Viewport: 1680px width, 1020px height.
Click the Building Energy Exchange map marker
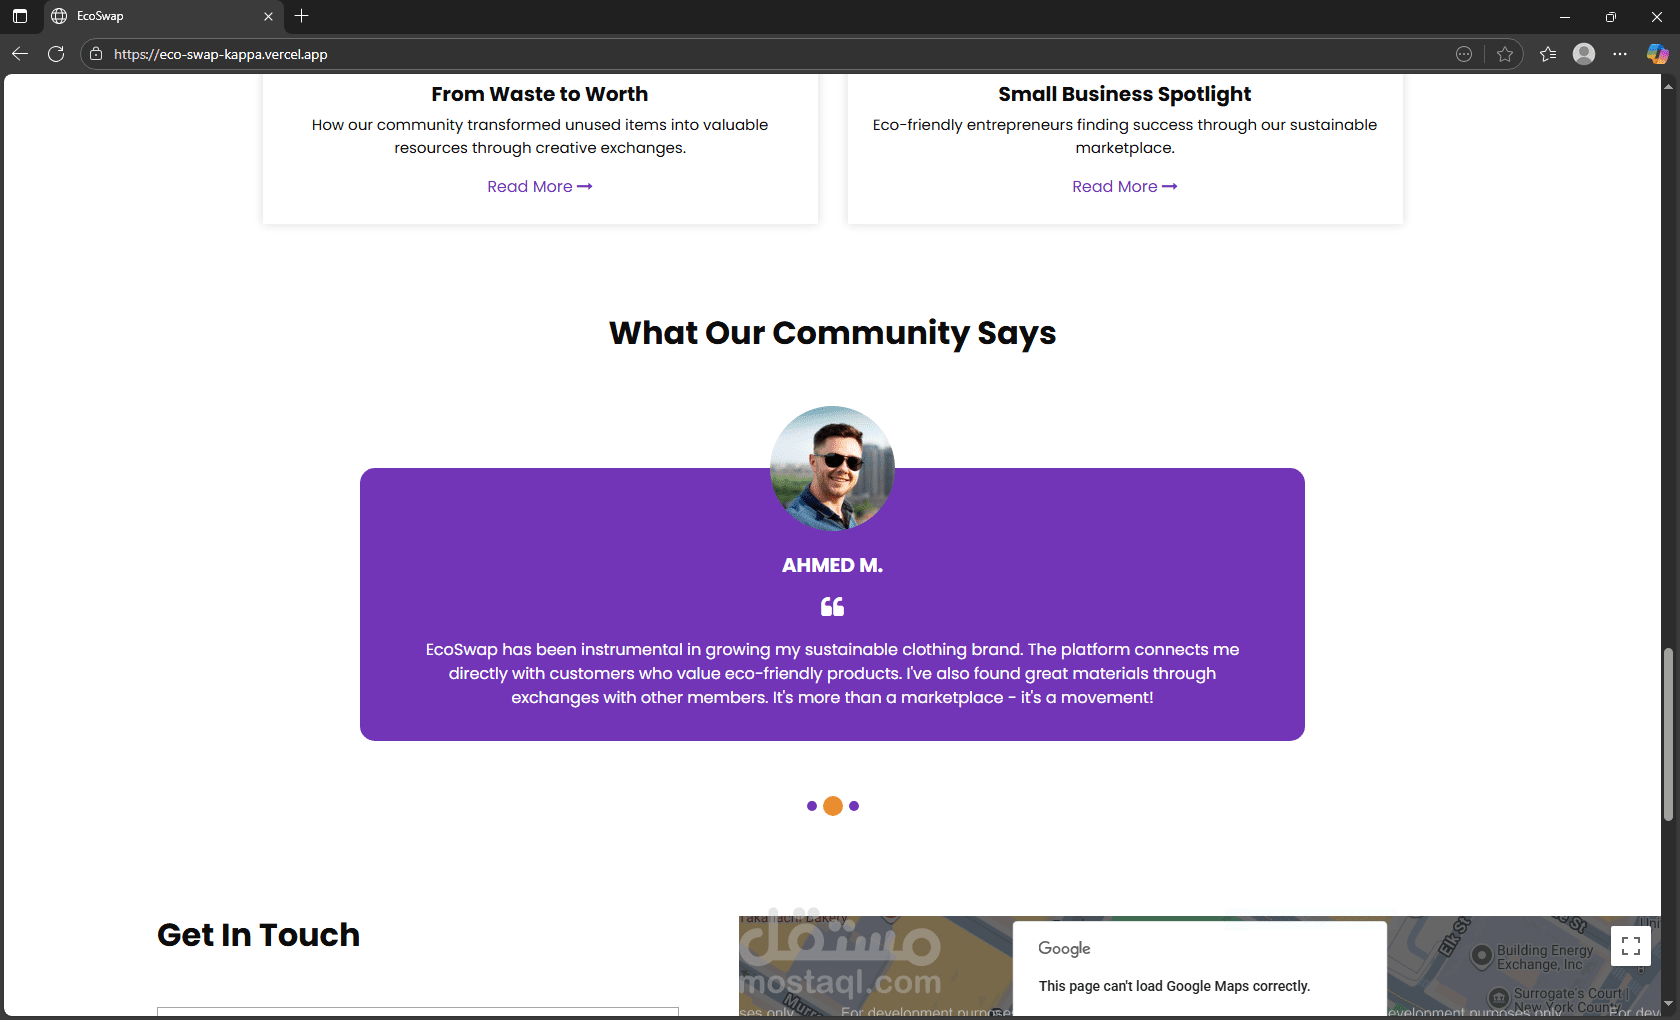pos(1482,957)
